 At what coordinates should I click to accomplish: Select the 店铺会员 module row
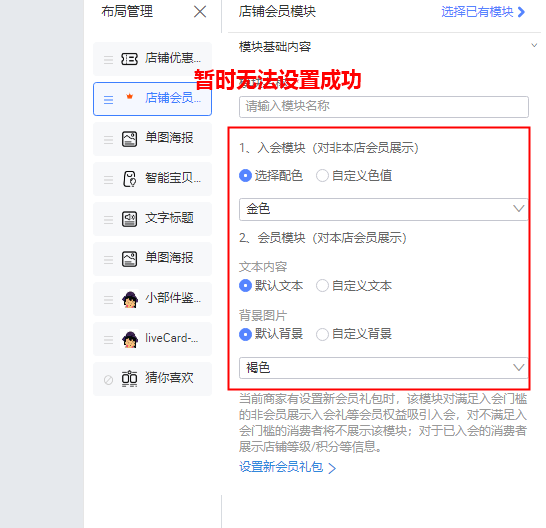(152, 99)
